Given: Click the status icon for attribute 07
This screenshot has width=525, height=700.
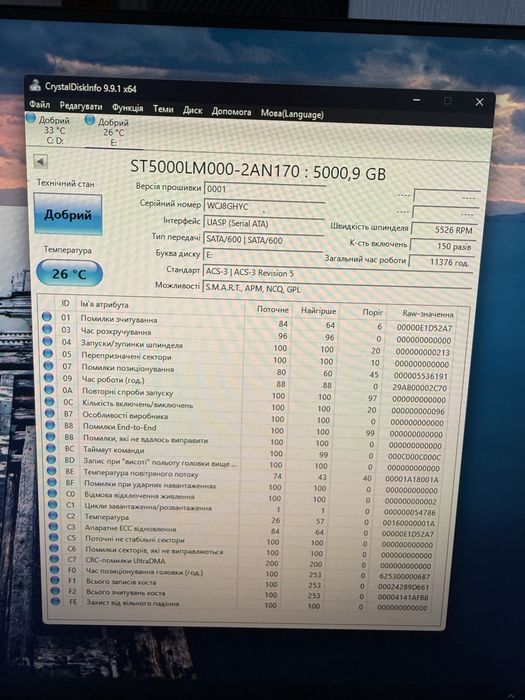Looking at the screenshot, I should click(x=49, y=365).
